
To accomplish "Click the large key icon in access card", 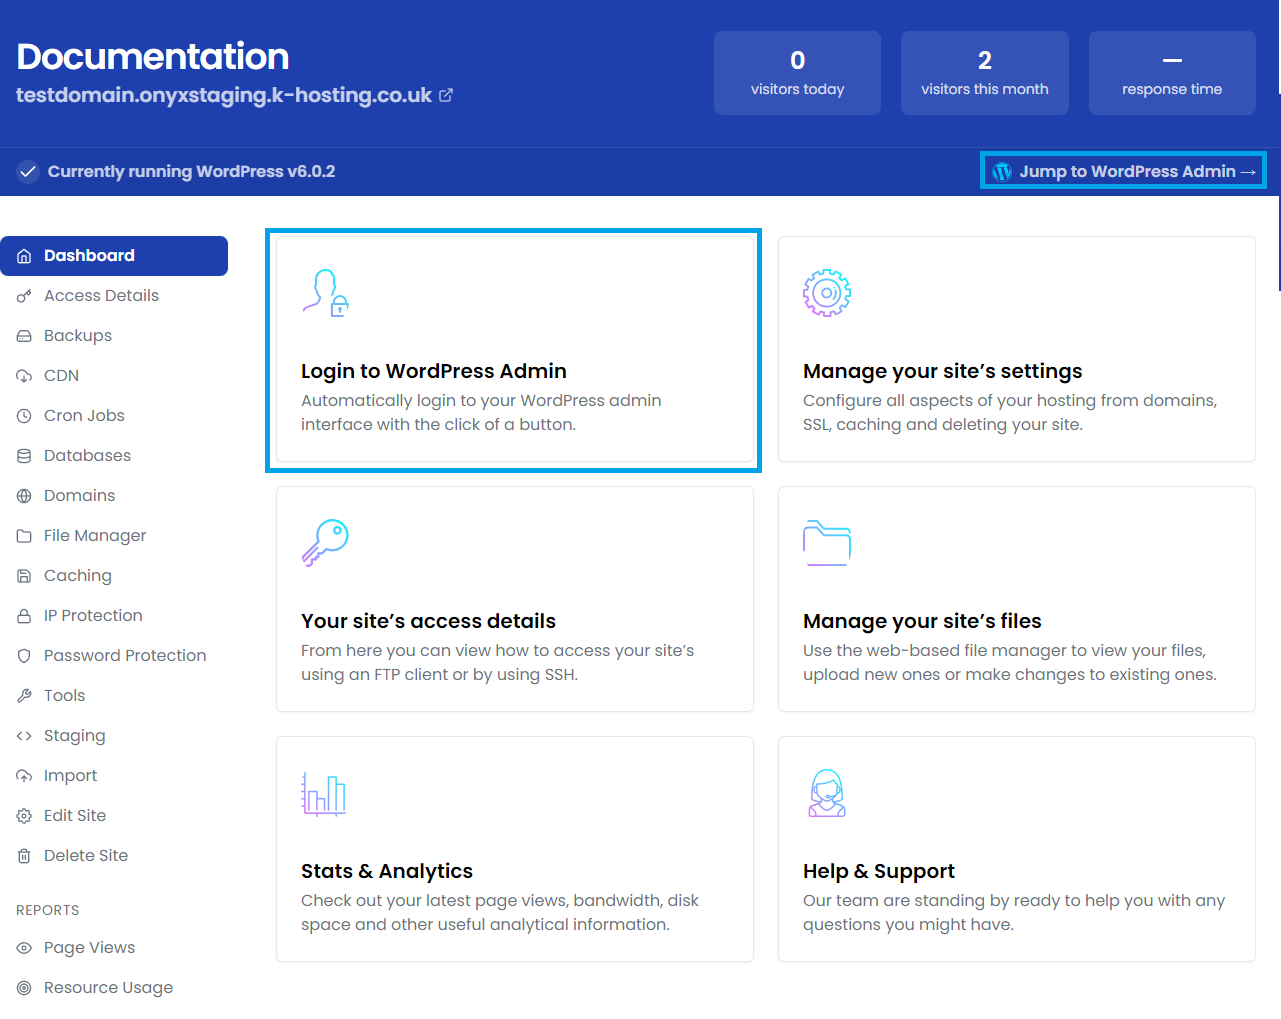I will (325, 543).
